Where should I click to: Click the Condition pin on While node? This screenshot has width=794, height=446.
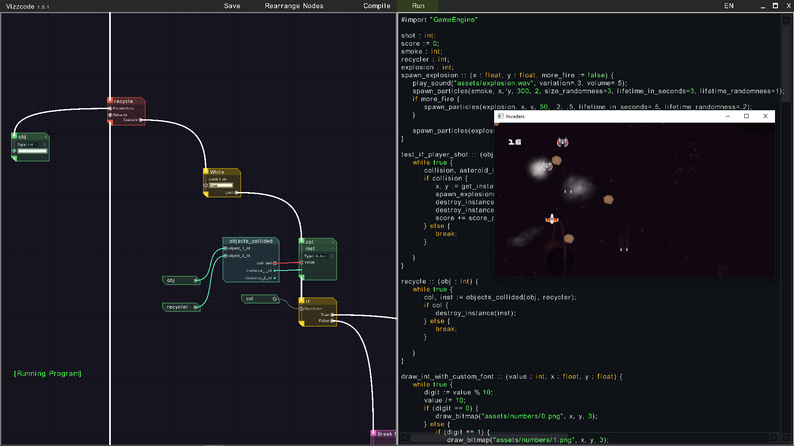[206, 185]
